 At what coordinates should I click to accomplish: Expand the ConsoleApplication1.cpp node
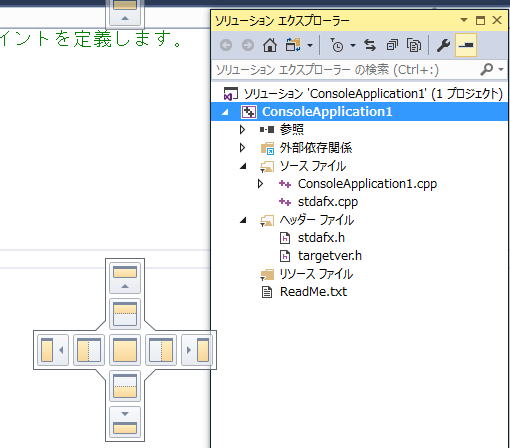click(260, 184)
